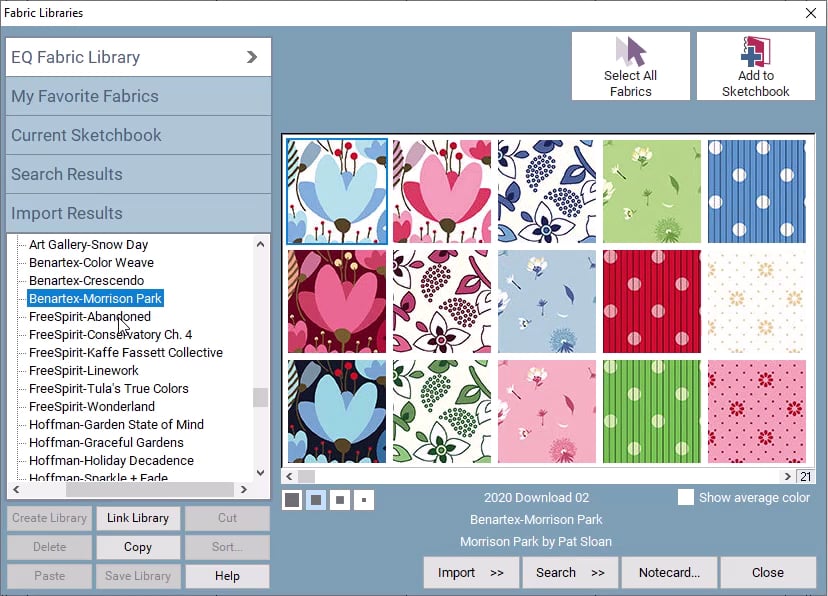
Task: Open the Search dropdown button
Action: (570, 572)
